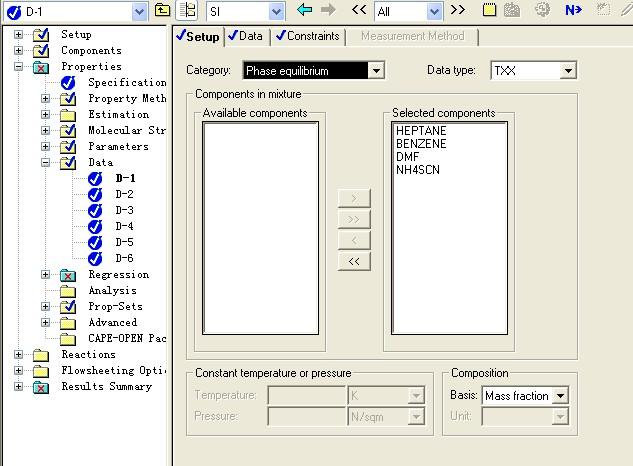This screenshot has width=633, height=466.
Task: Open the D-1 object name dropdown
Action: point(139,12)
